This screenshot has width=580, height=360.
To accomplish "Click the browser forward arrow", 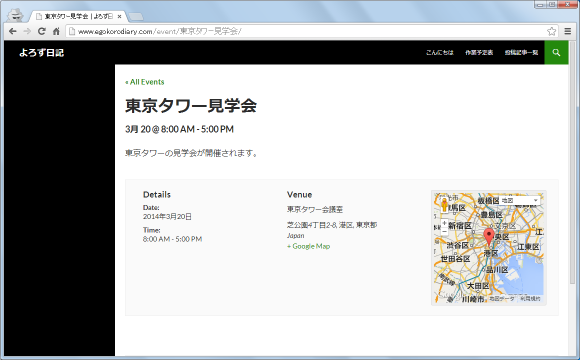I will pos(27,31).
